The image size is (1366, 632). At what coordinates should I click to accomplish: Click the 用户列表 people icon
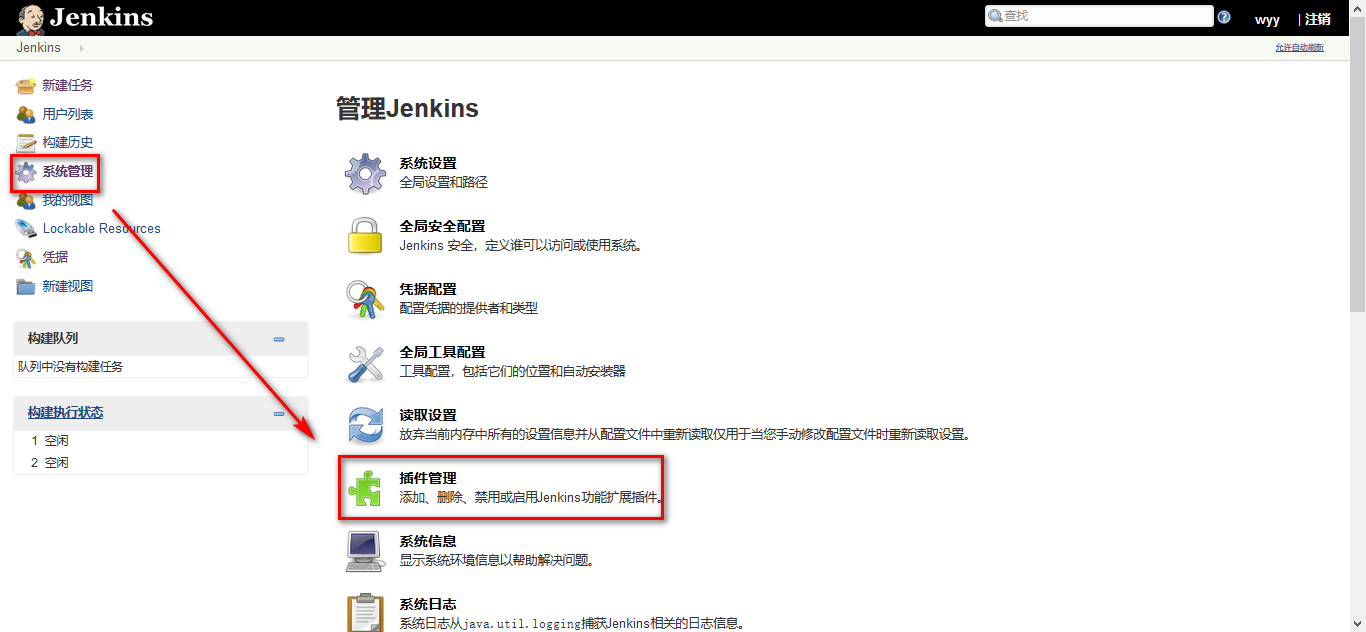[26, 114]
